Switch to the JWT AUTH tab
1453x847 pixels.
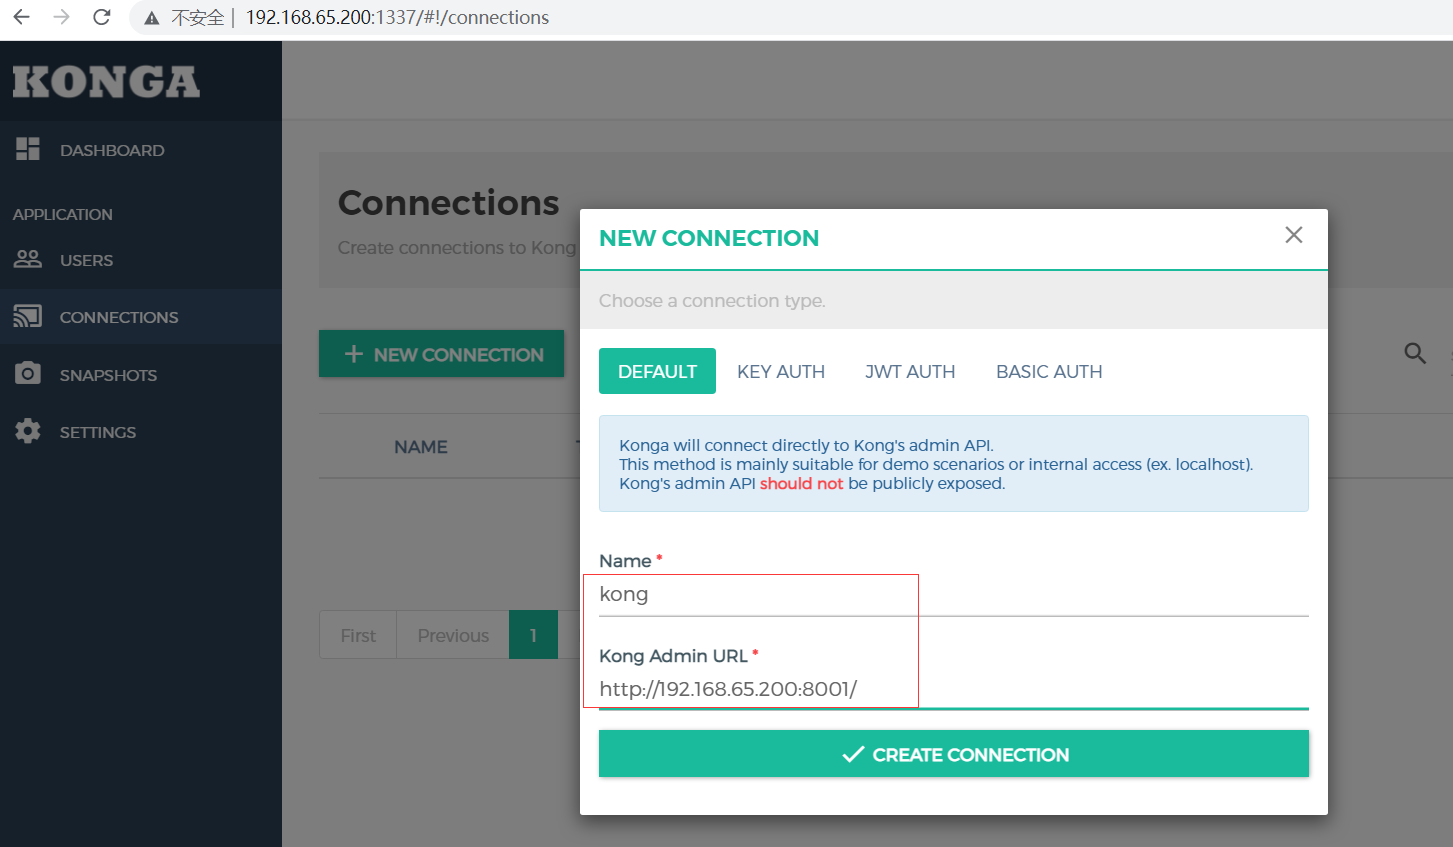coord(910,371)
